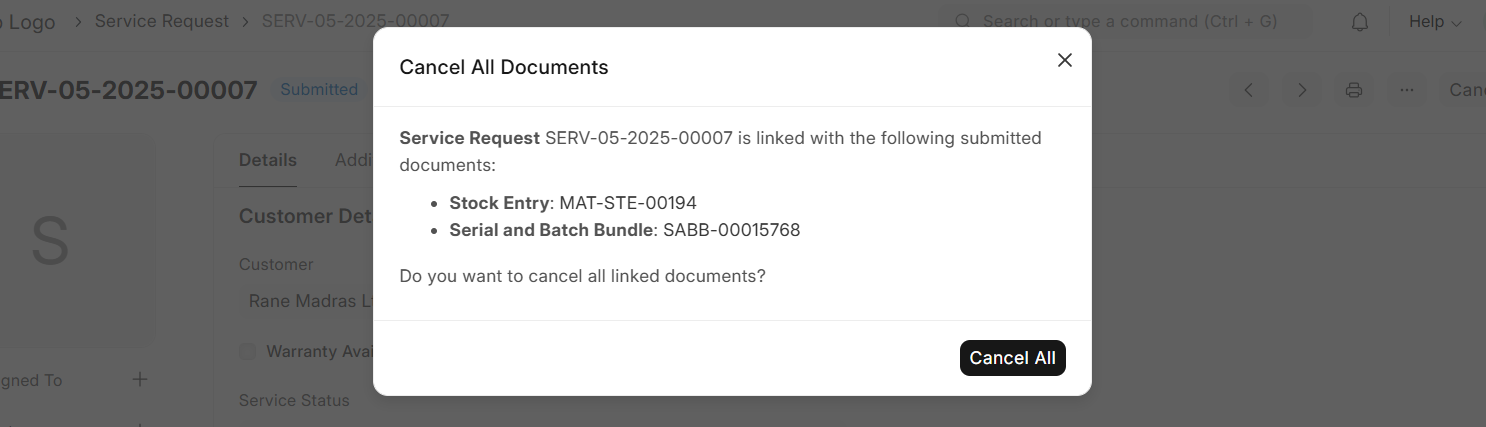
Task: Click the Logo home link
Action: pyautogui.click(x=31, y=21)
